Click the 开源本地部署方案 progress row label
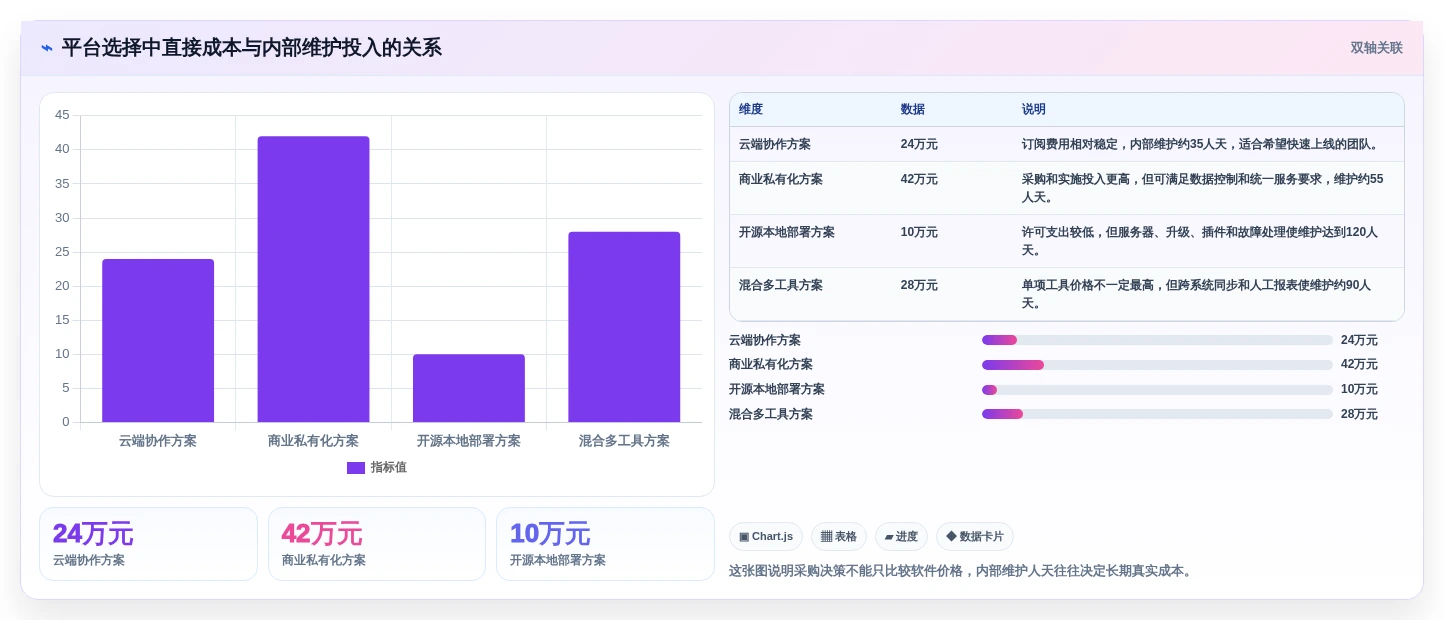 click(777, 389)
